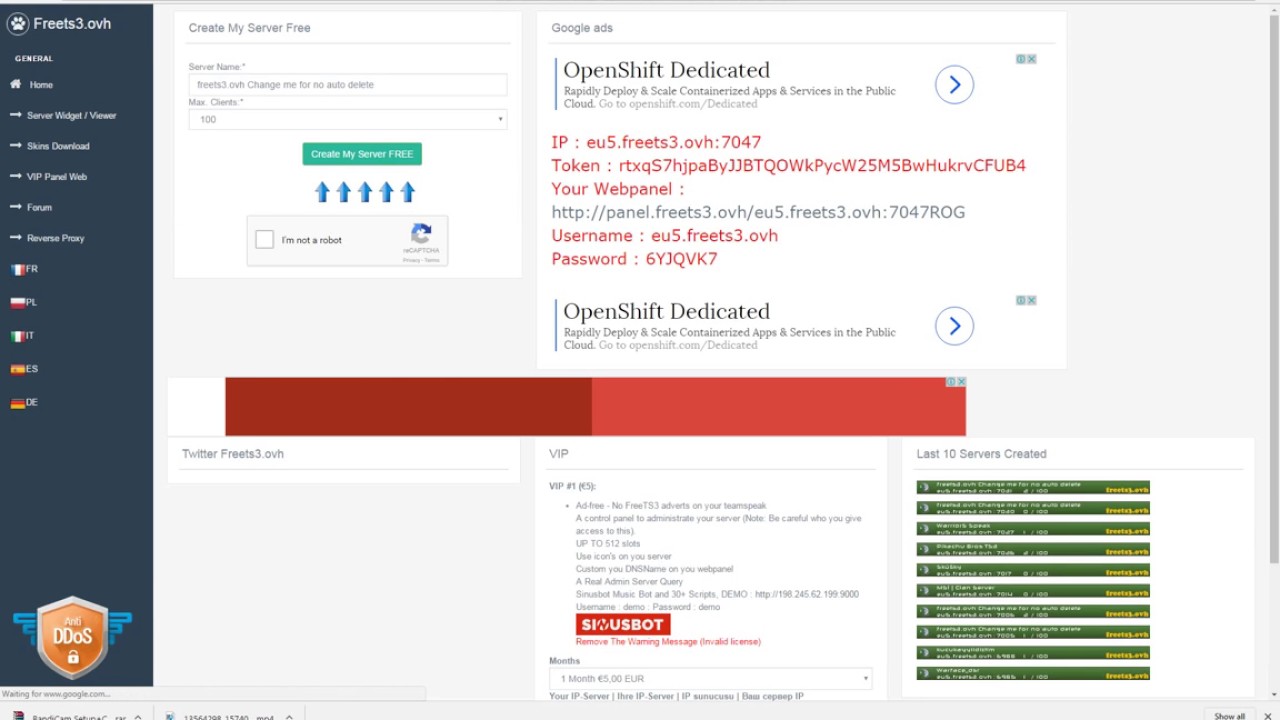Open Forum in sidebar
Image resolution: width=1280 pixels, height=720 pixels.
[x=39, y=208]
